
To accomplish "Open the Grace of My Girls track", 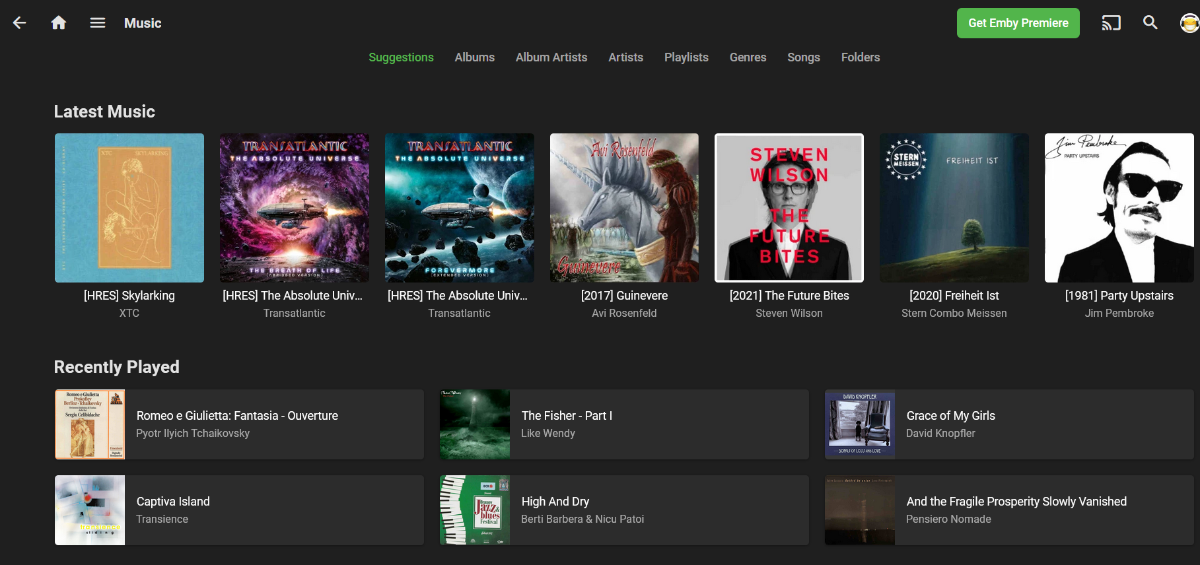I will click(x=1009, y=424).
